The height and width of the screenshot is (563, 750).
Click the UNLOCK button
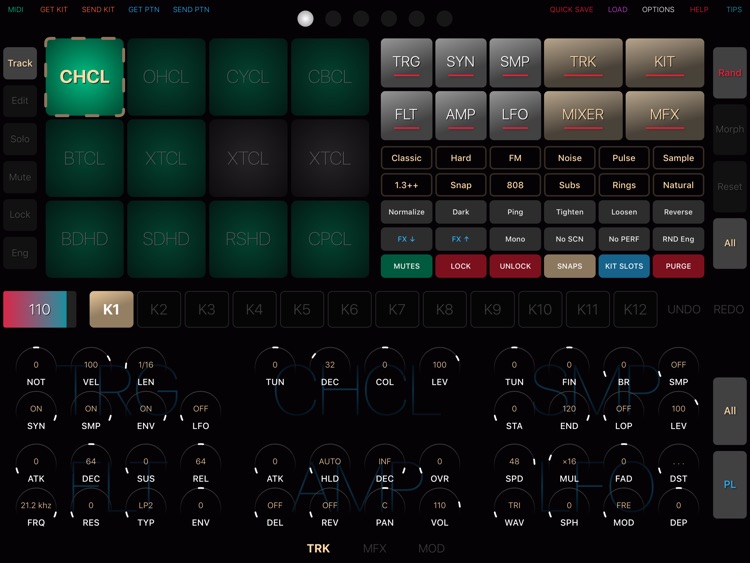515,266
